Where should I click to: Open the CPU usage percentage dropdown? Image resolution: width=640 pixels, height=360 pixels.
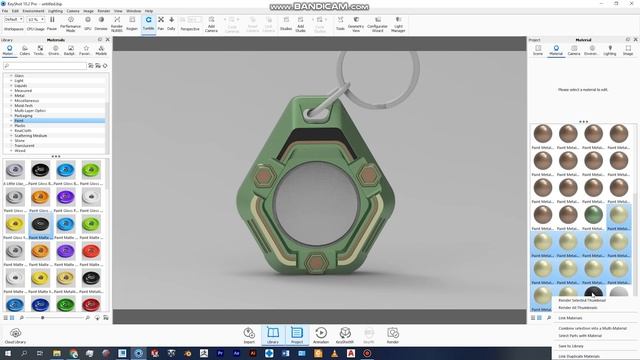(x=36, y=19)
